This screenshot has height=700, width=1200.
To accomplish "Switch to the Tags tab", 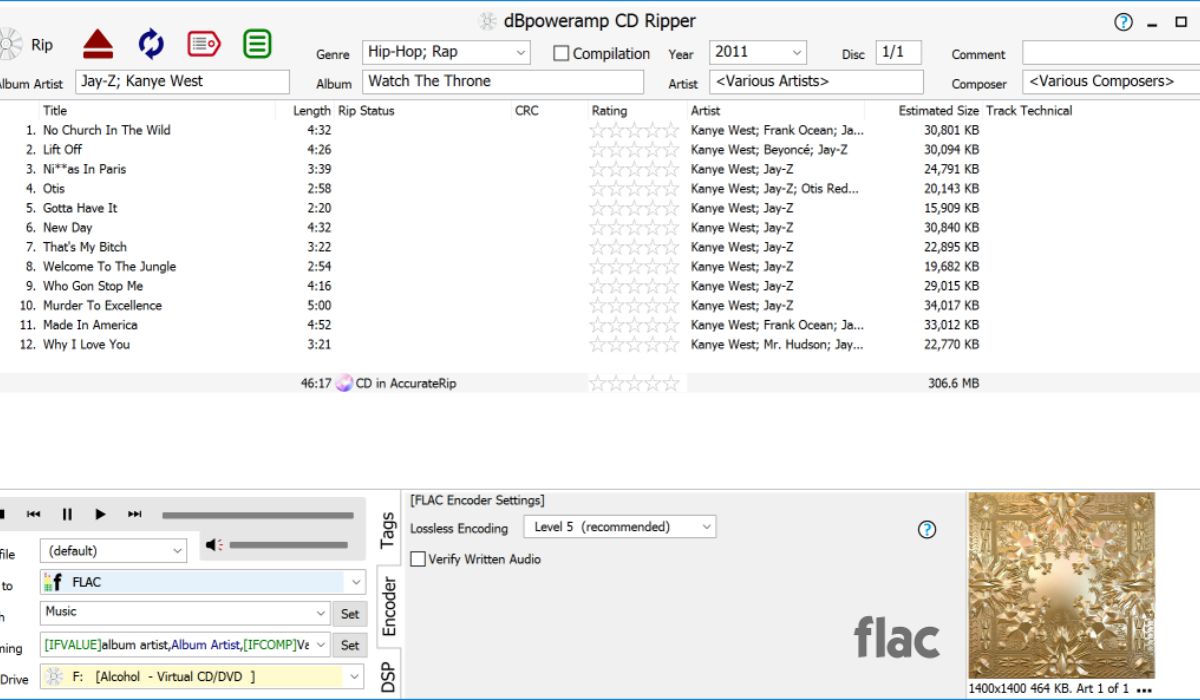I will point(388,530).
